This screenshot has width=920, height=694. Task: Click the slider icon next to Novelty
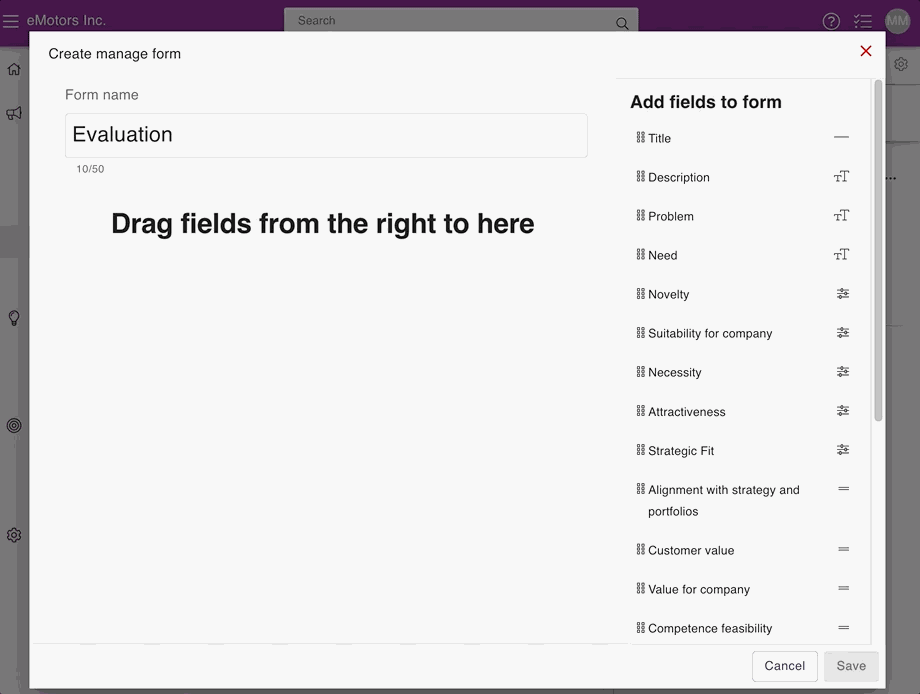tap(843, 294)
